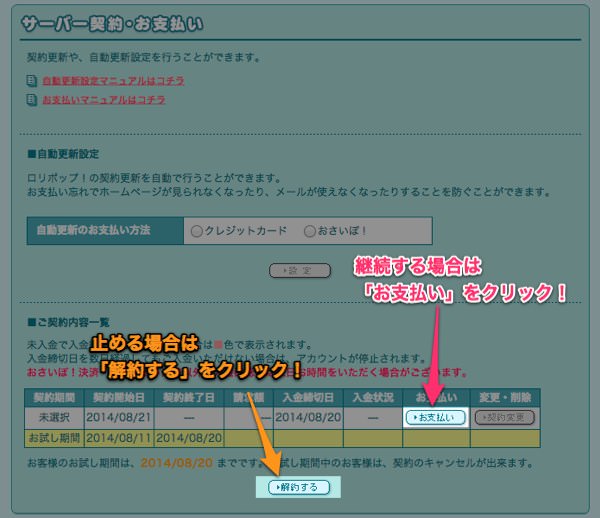Select the おさいぽ! radio button

coord(310,231)
